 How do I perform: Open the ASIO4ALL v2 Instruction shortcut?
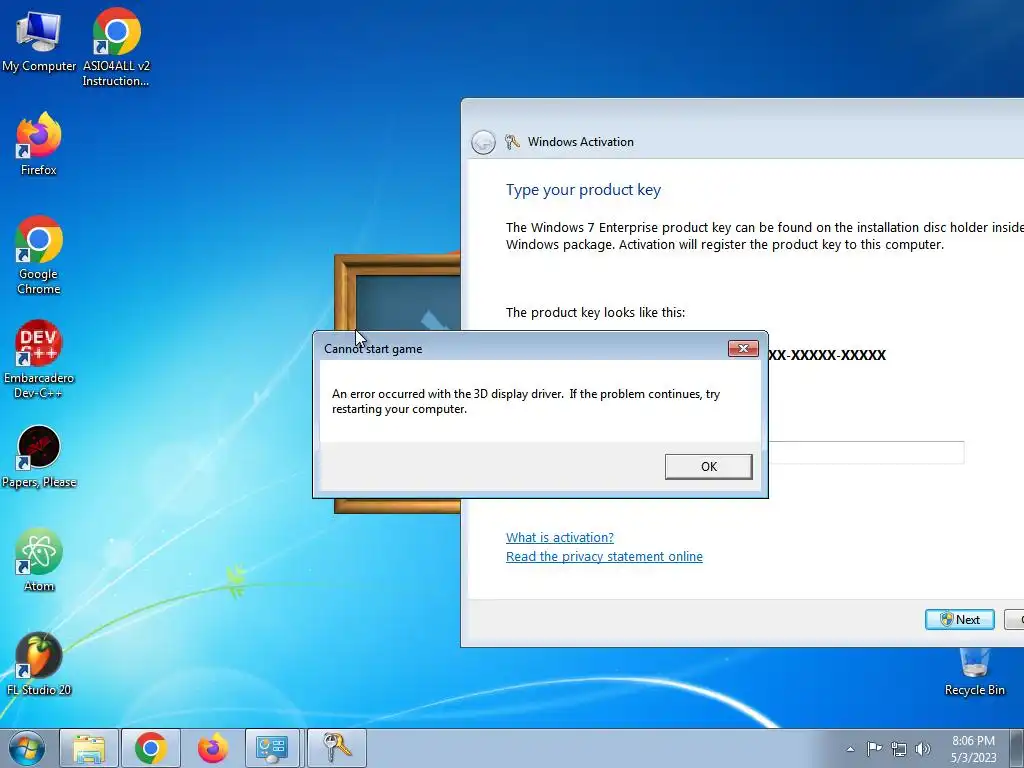point(116,47)
